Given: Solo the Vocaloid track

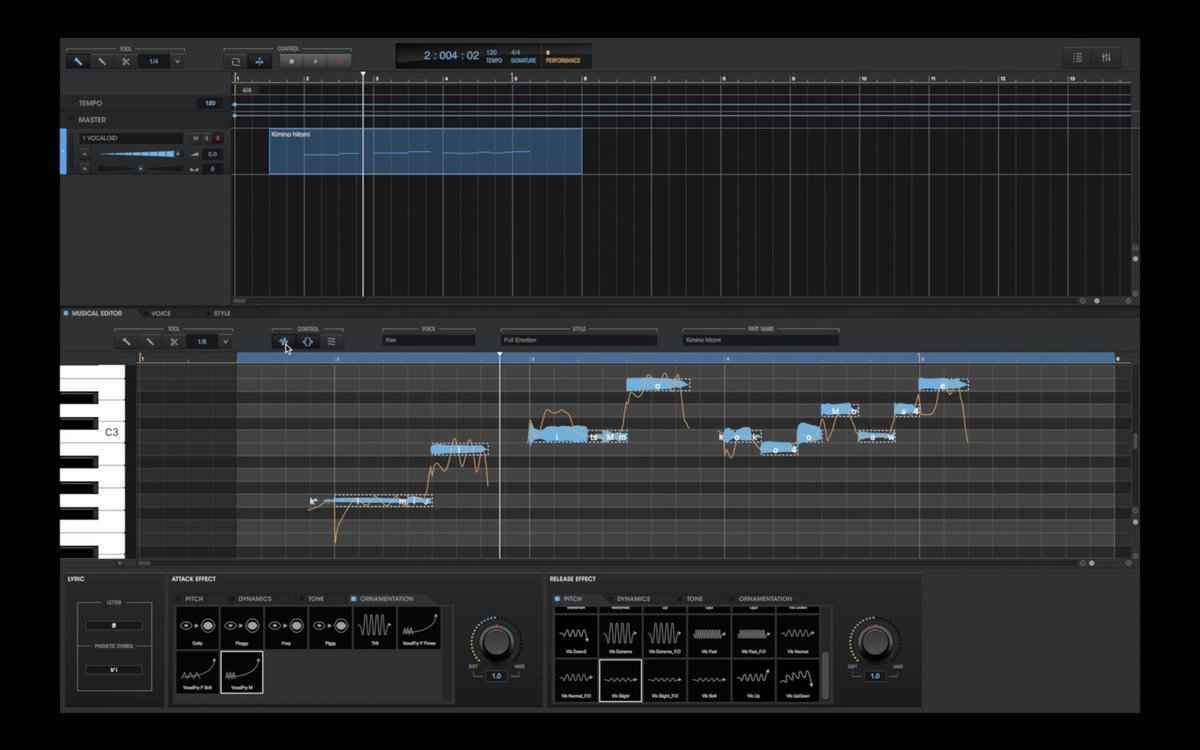Looking at the screenshot, I should click(206, 138).
